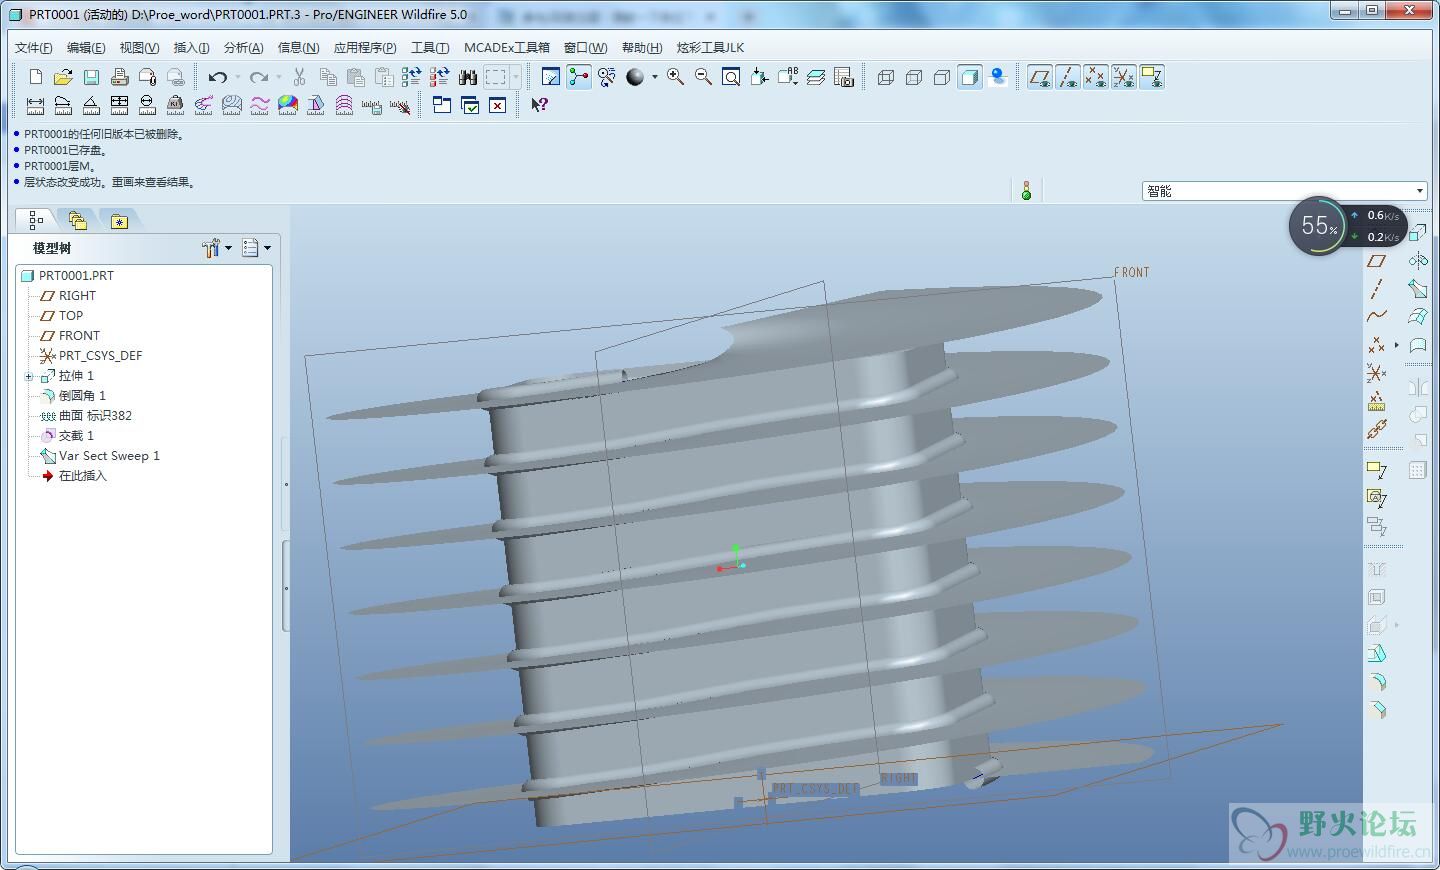Open the 插入(I) menu
This screenshot has height=870, width=1440.
tap(191, 47)
